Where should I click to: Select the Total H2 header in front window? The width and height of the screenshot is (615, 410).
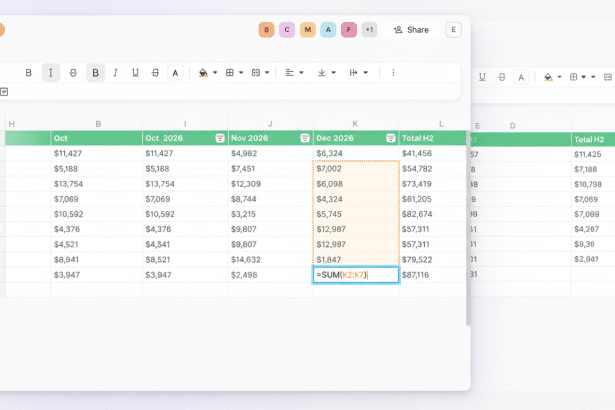coord(433,138)
